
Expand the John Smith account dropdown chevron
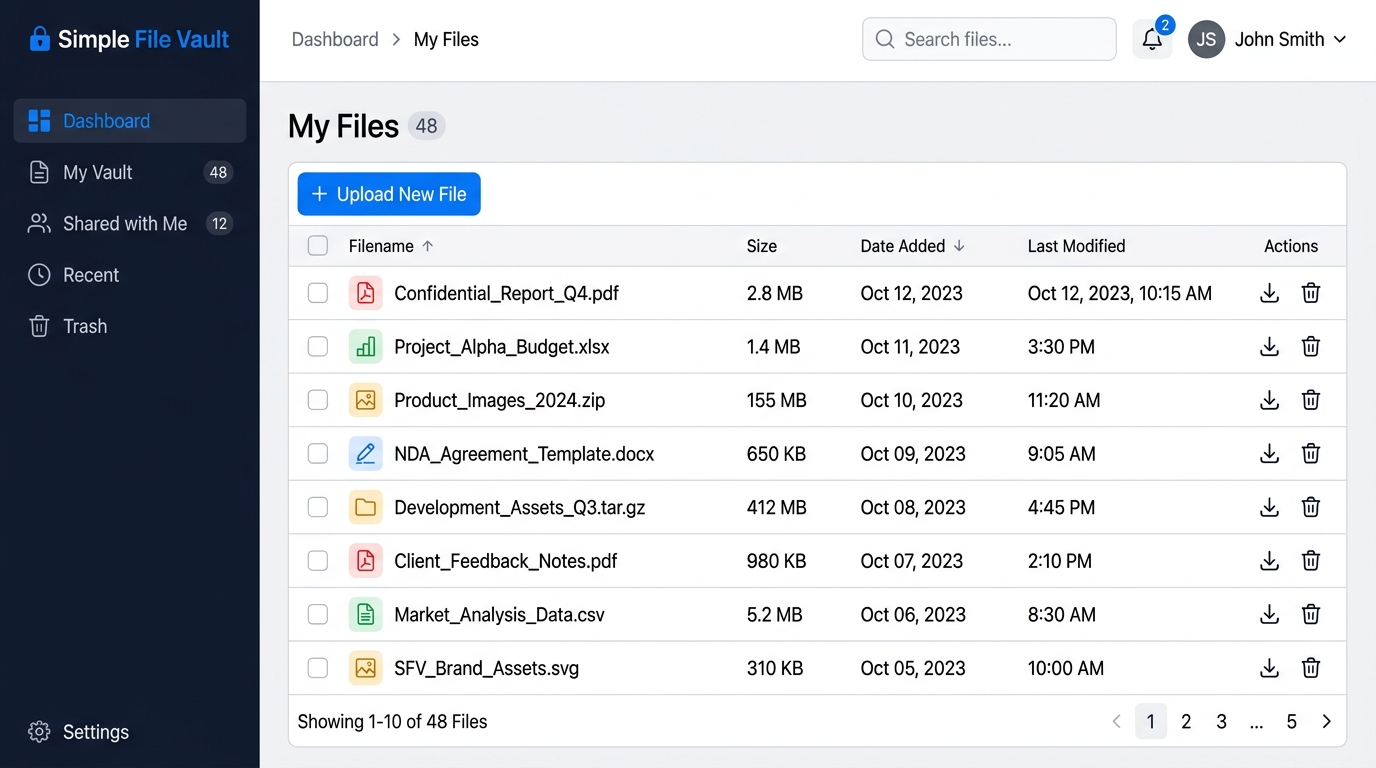[x=1340, y=40]
